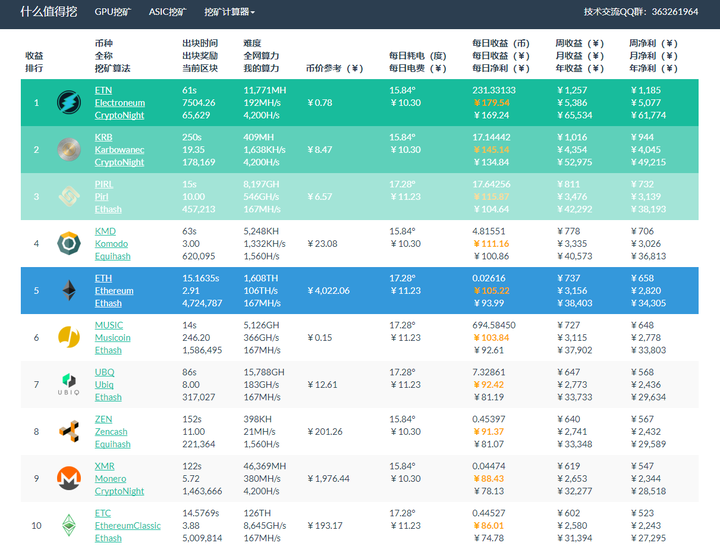Open the KRB ticker link
This screenshot has width=720, height=549.
tap(103, 137)
